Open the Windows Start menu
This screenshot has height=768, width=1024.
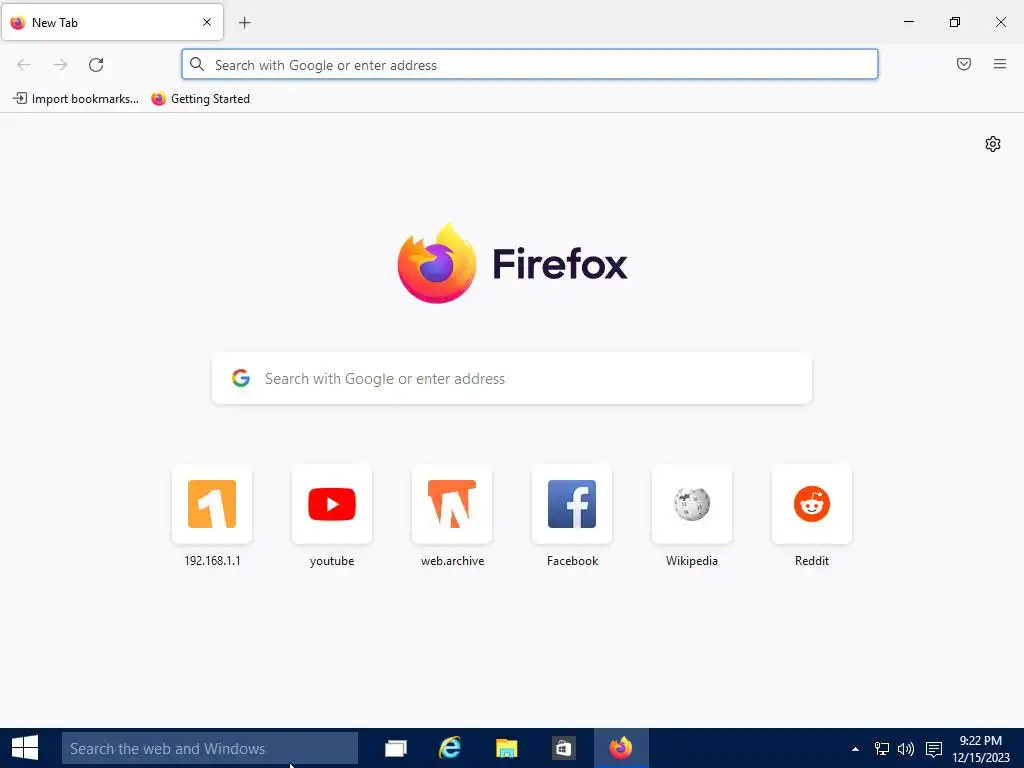pyautogui.click(x=25, y=748)
